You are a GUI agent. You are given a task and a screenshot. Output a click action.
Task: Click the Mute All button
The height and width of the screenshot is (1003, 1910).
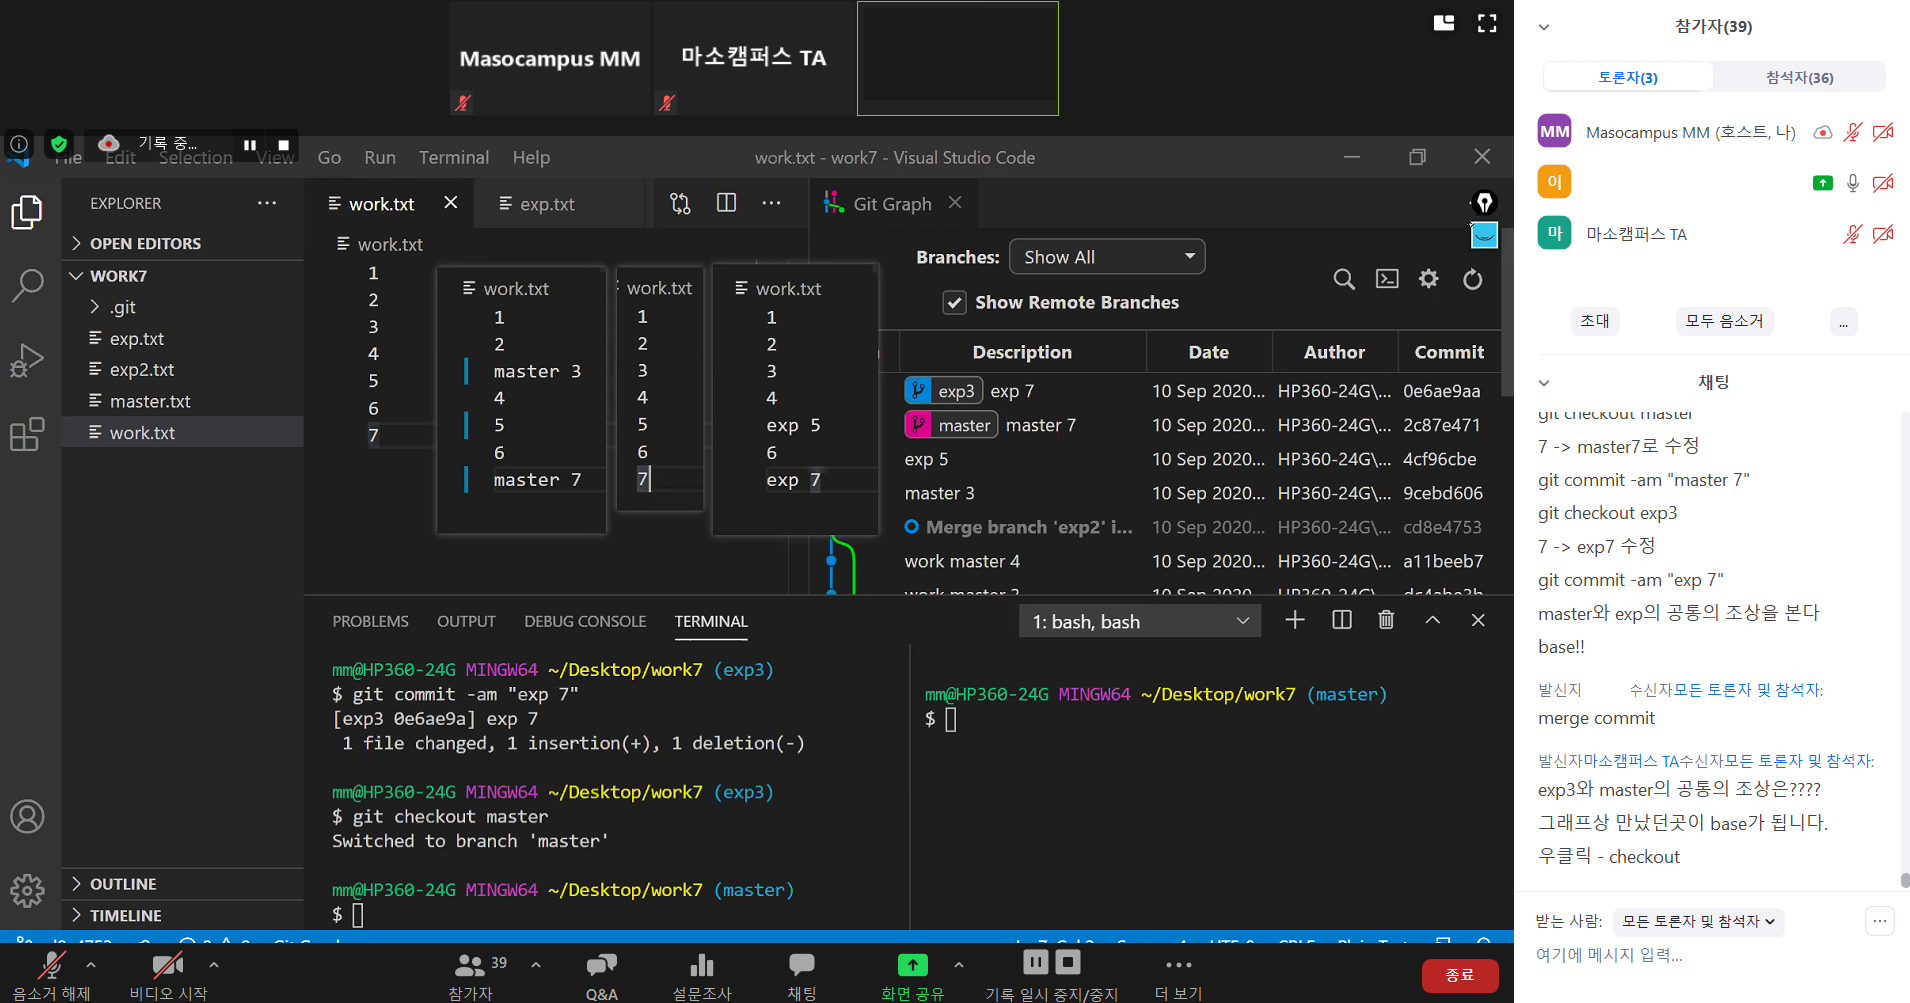[x=1724, y=321]
